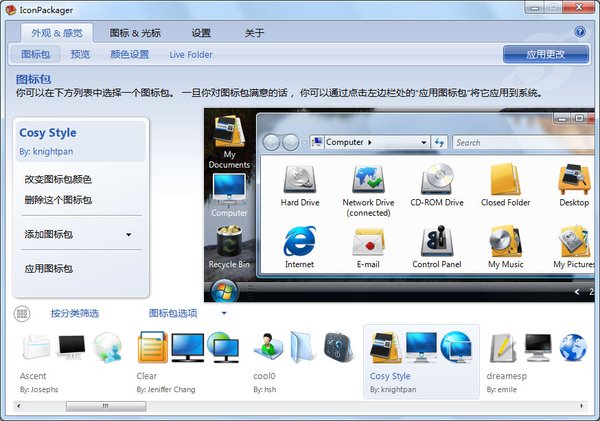
Task: Click the My Pictures icon
Action: (574, 241)
